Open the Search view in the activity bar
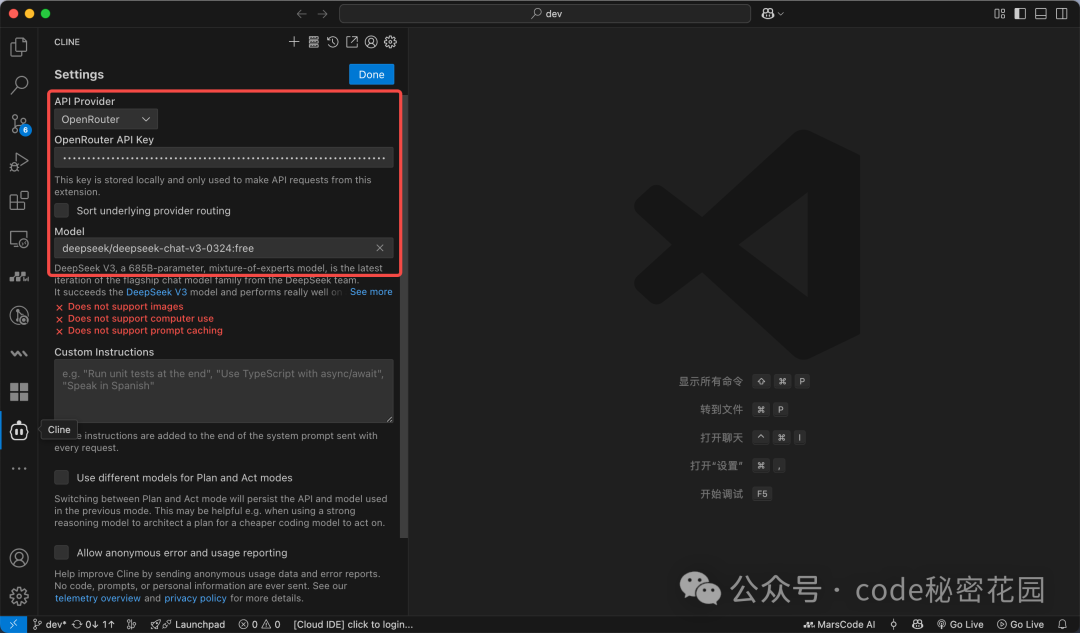This screenshot has width=1080, height=633. (18, 85)
